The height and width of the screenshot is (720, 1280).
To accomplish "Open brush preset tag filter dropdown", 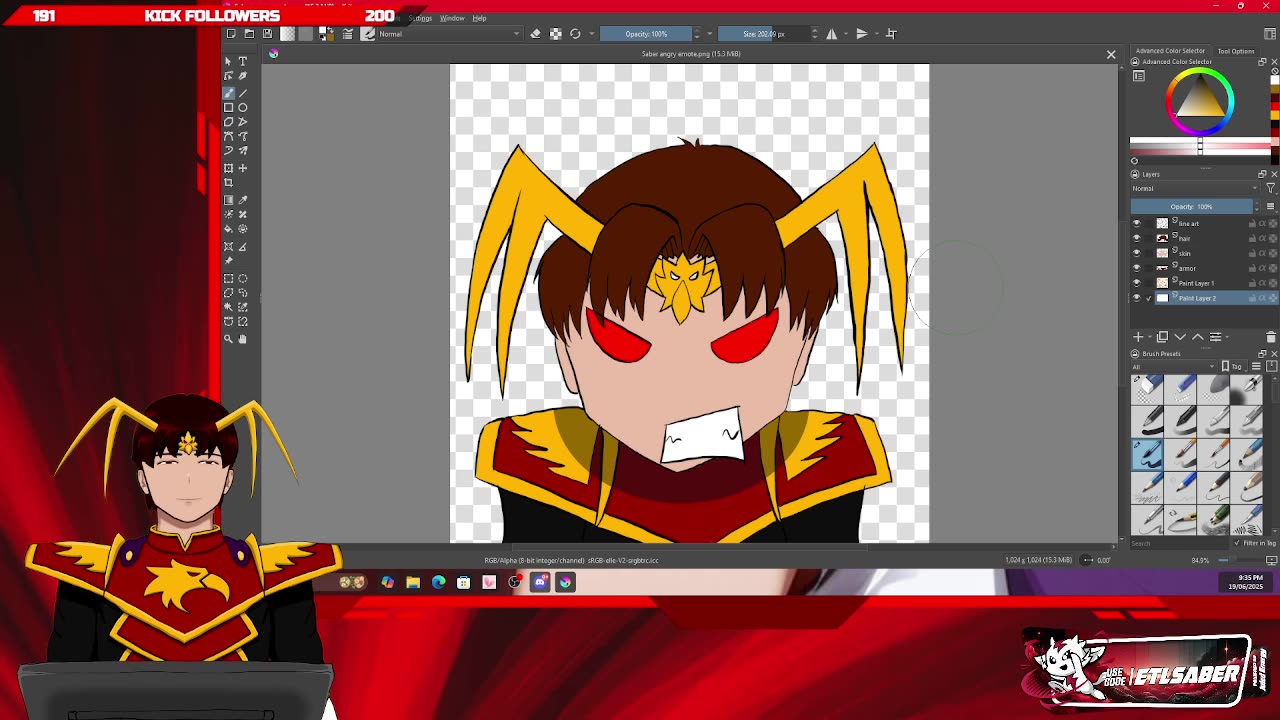I will [1173, 367].
